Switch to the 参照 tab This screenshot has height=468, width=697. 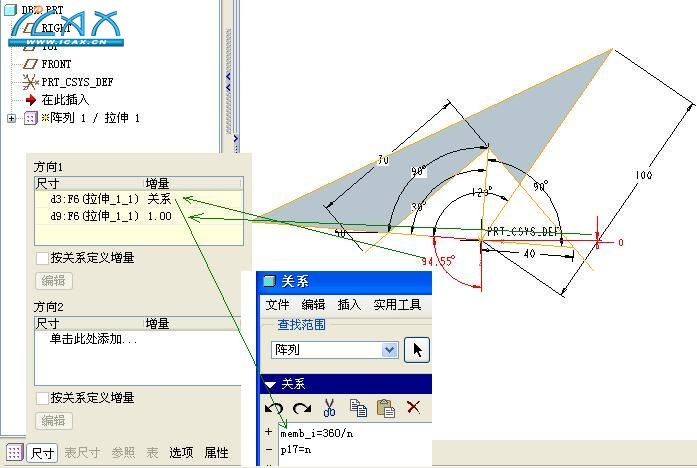(123, 453)
